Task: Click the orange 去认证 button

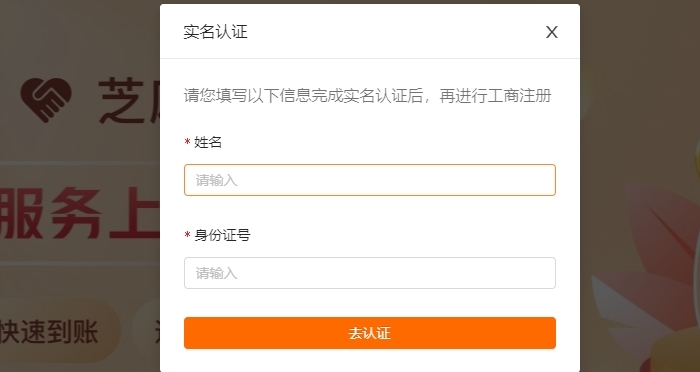Action: pyautogui.click(x=370, y=333)
